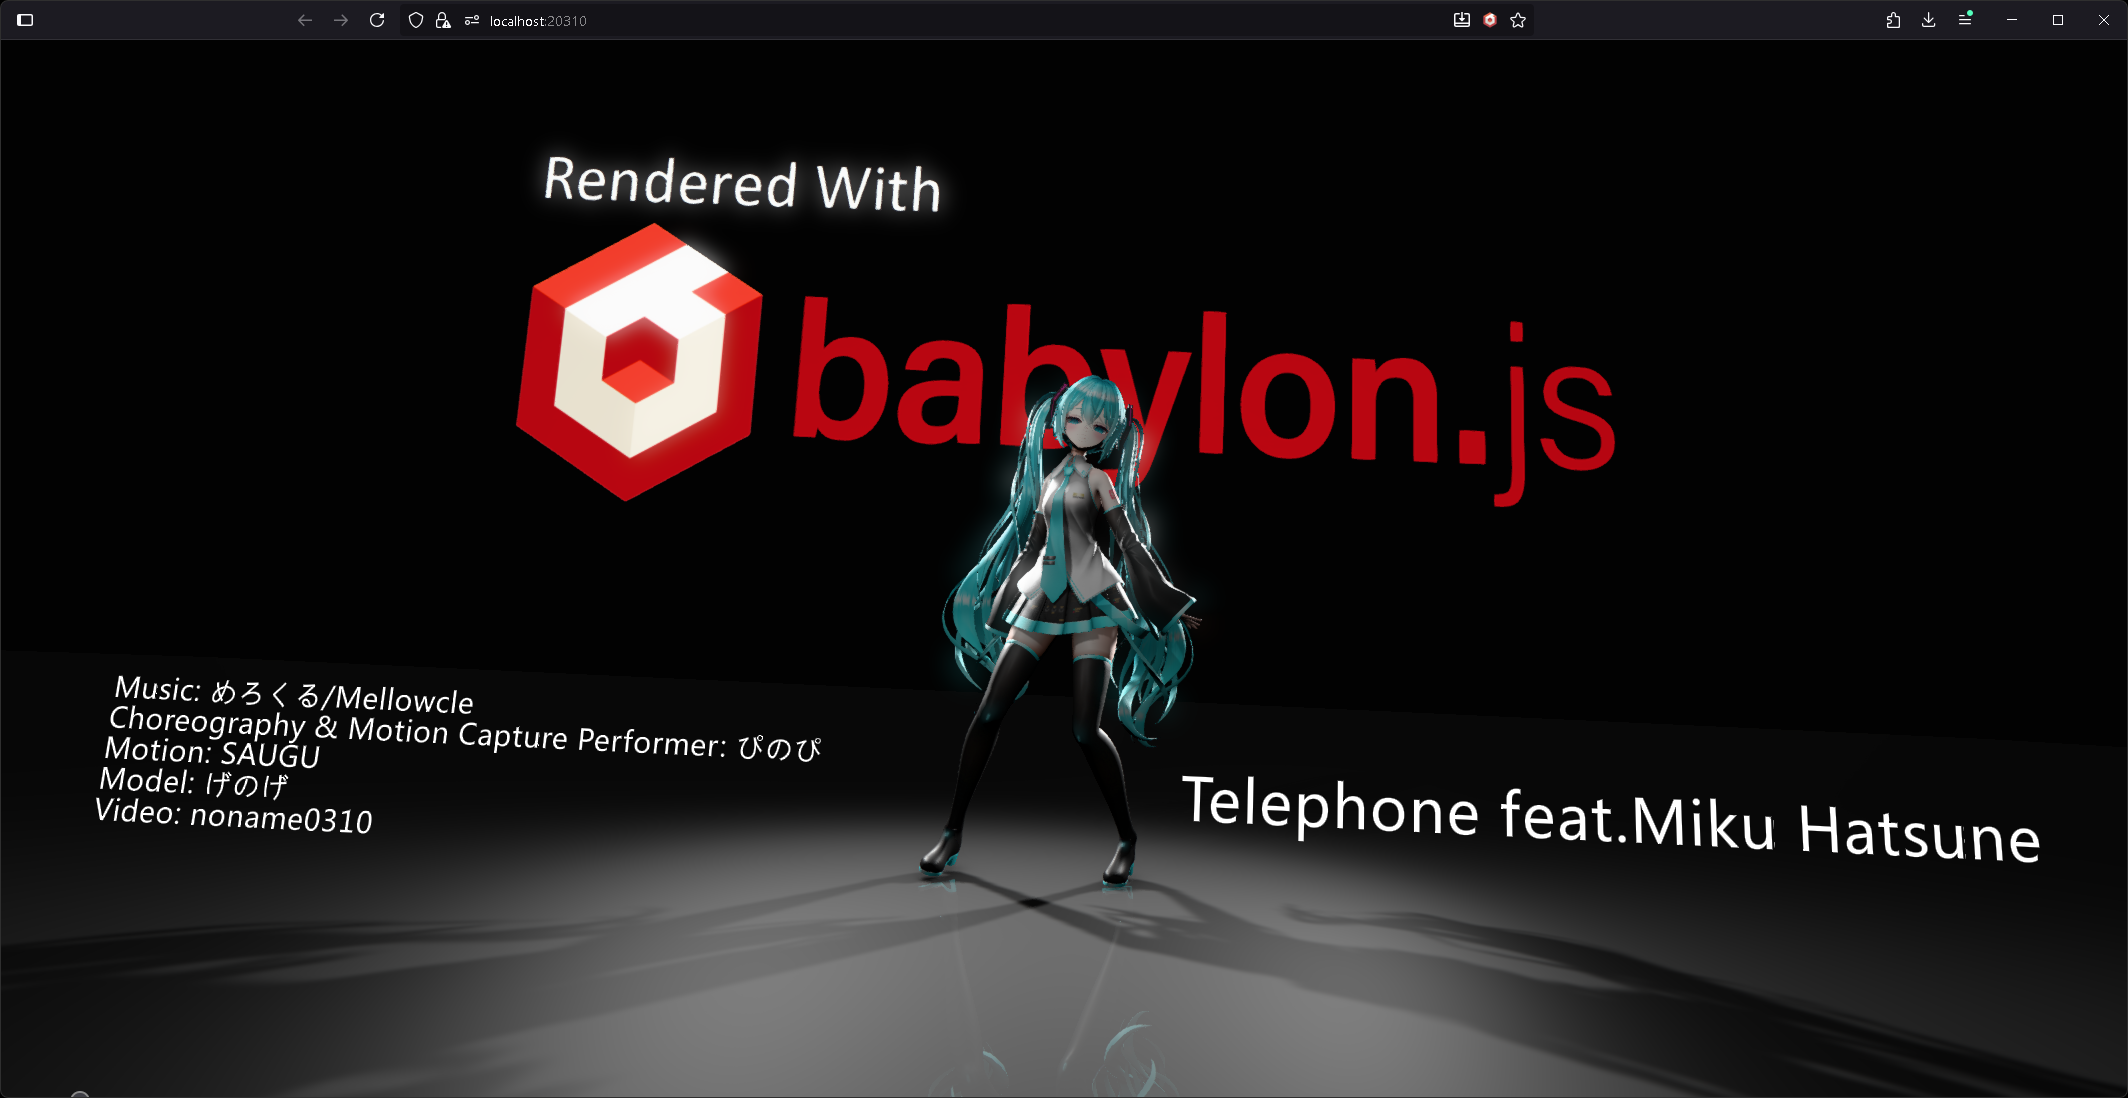Open the red extension icon in address bar
The width and height of the screenshot is (2128, 1098).
coord(1490,20)
